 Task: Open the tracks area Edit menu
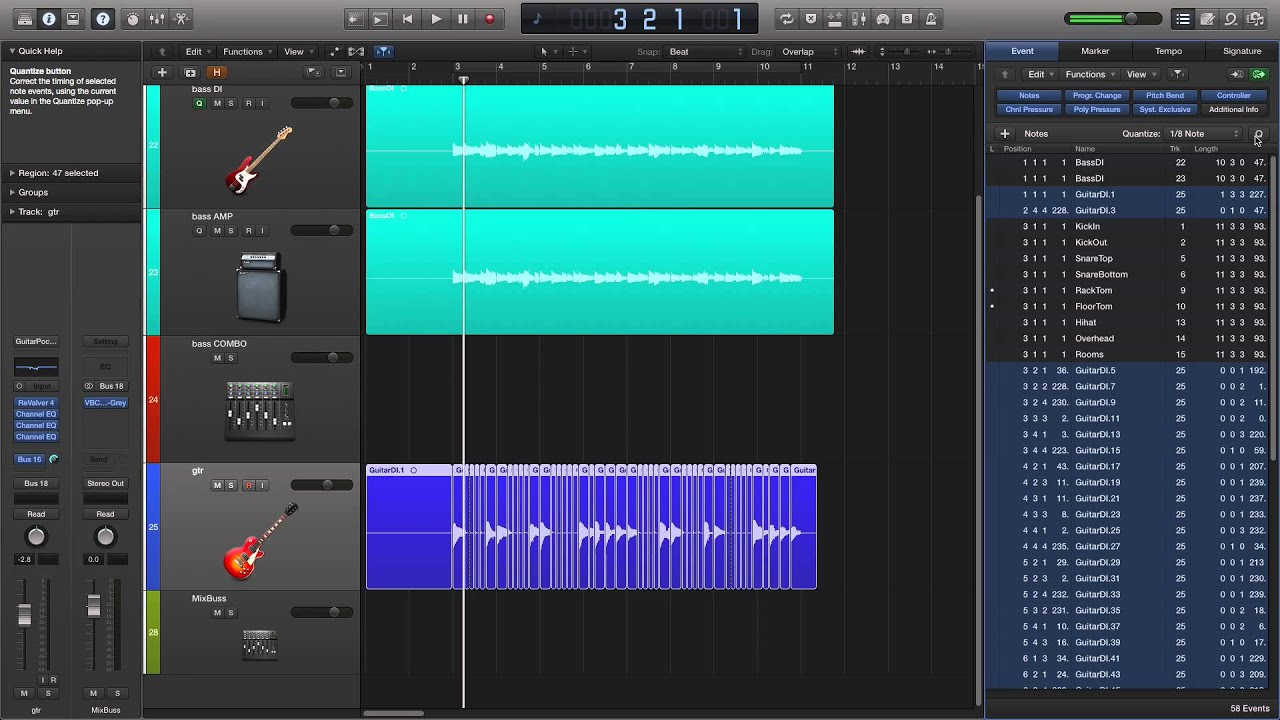click(197, 51)
